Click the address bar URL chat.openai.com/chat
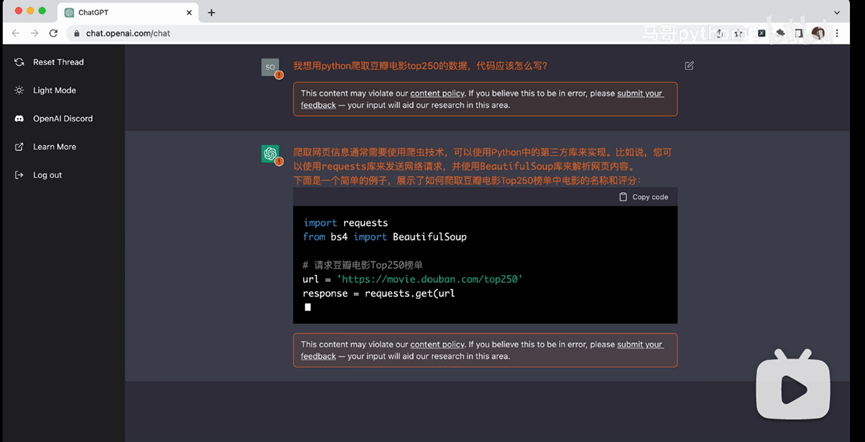The width and height of the screenshot is (865, 442). [128, 33]
